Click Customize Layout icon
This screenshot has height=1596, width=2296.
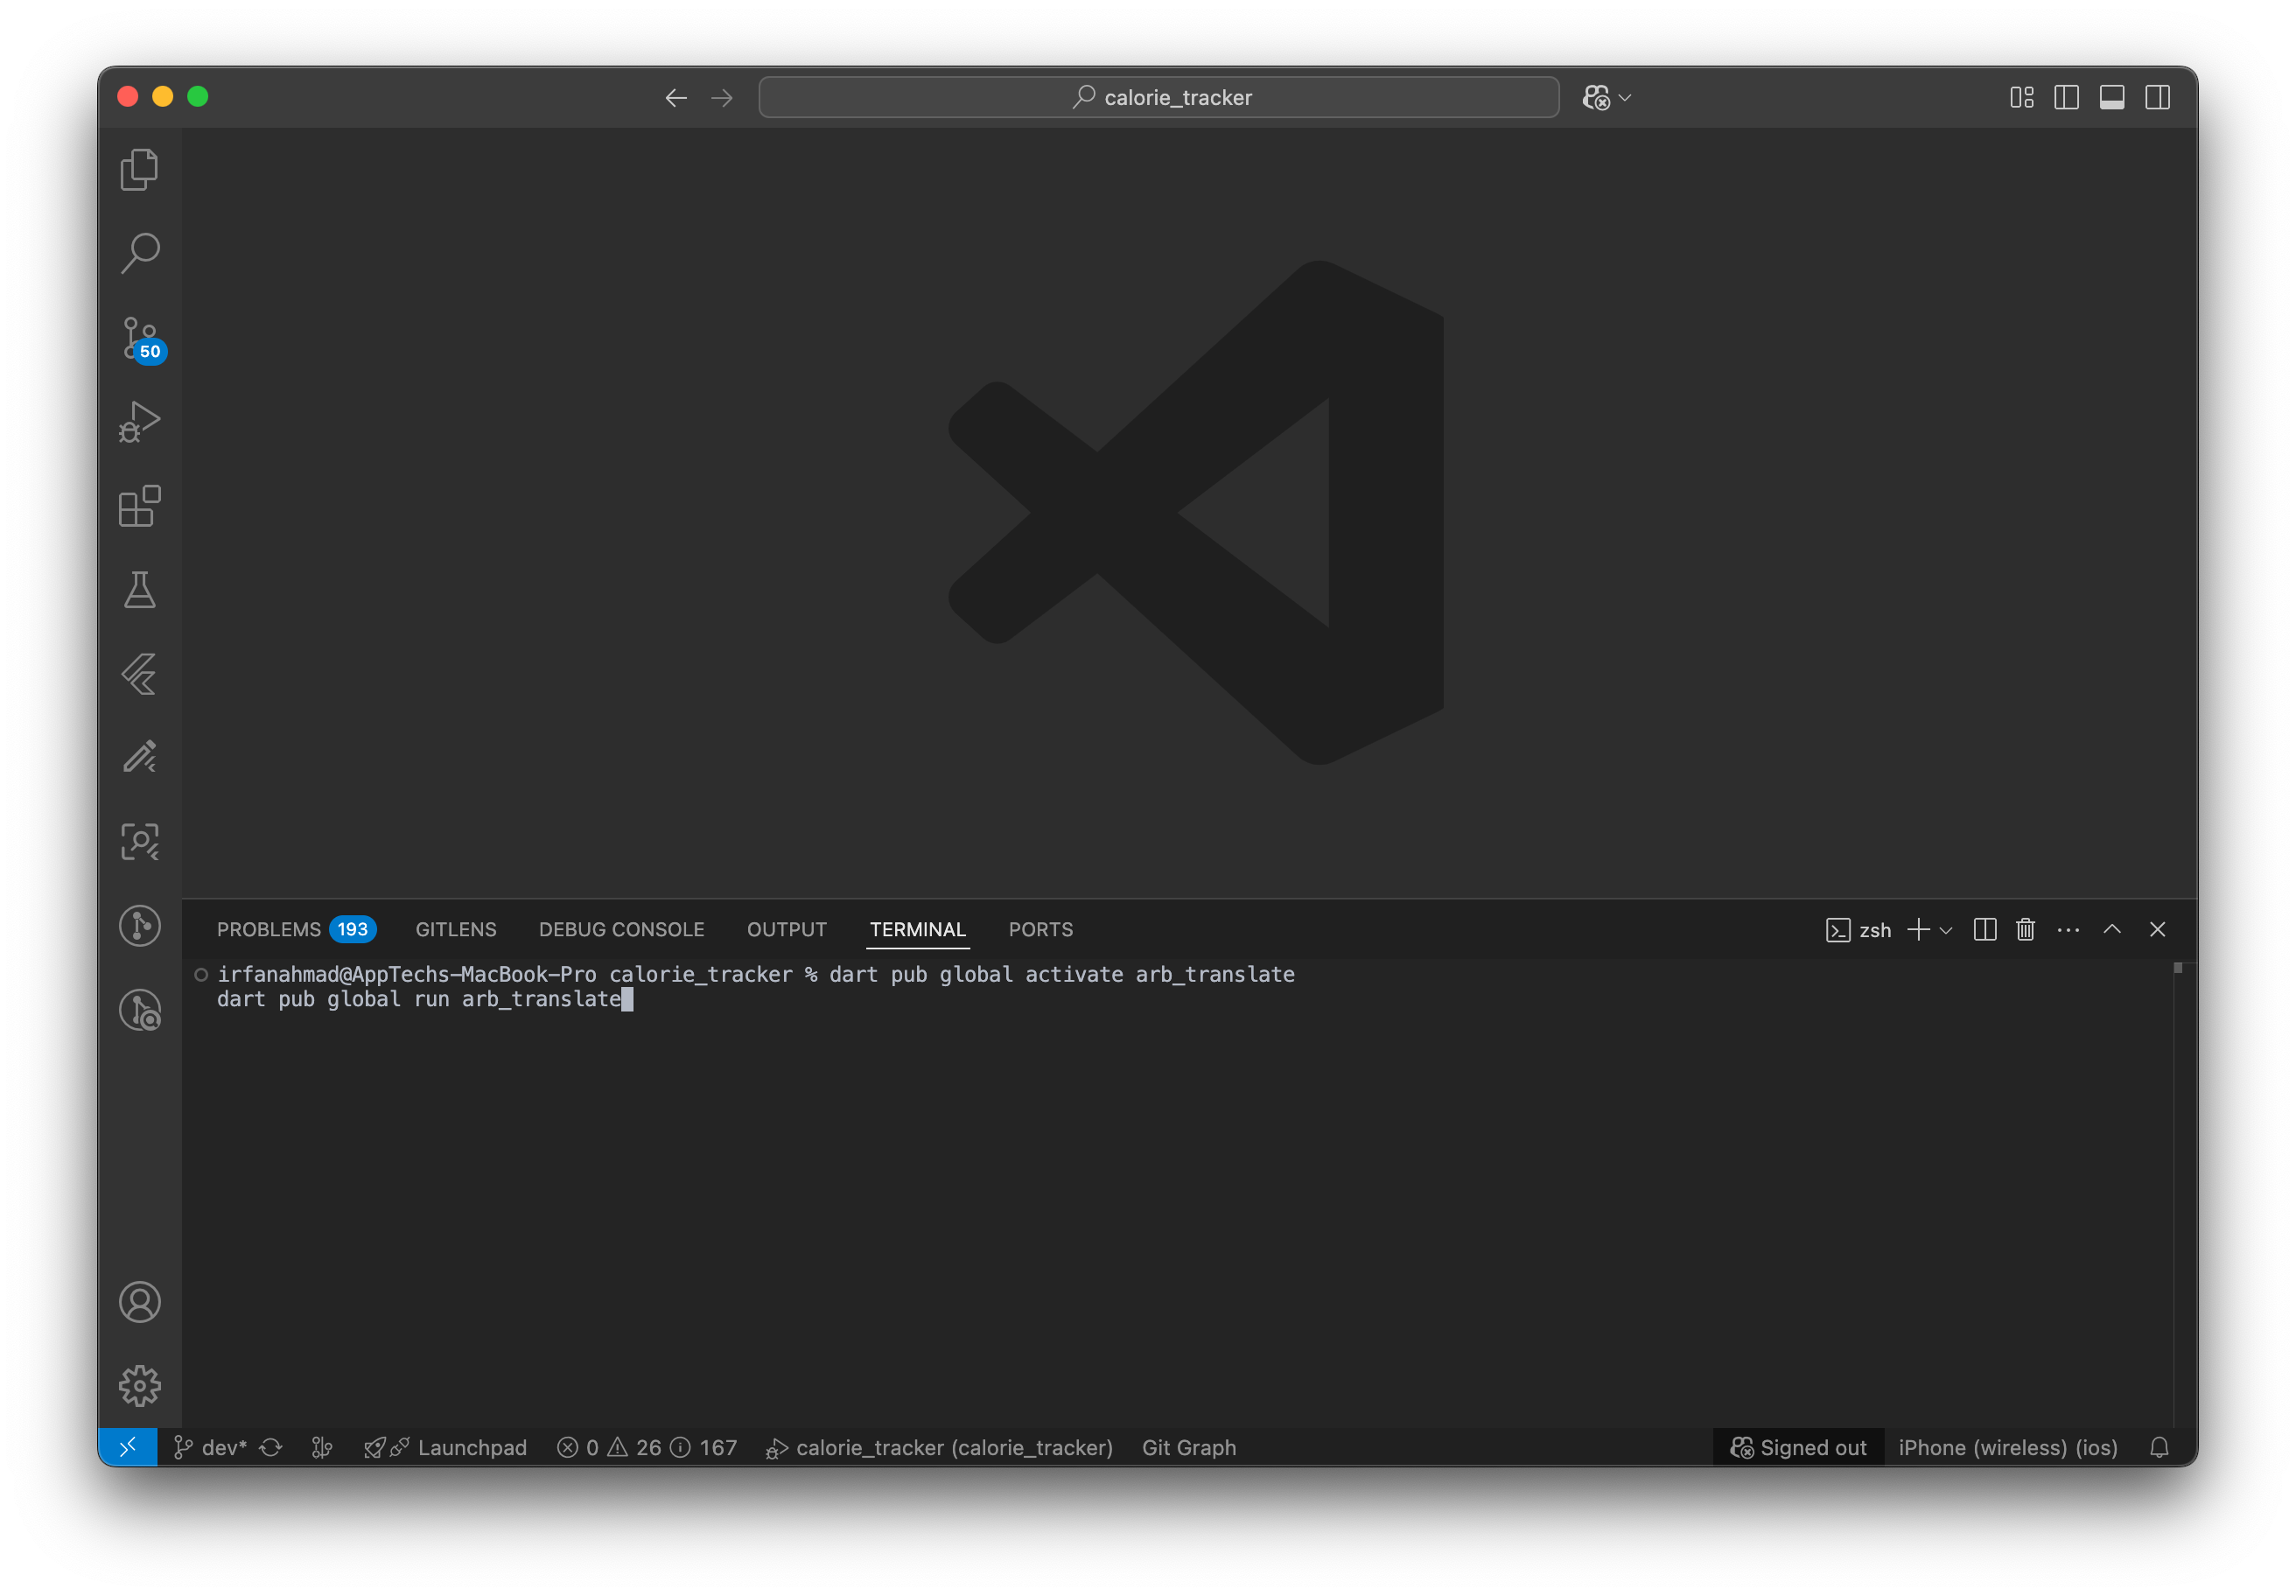[2022, 97]
